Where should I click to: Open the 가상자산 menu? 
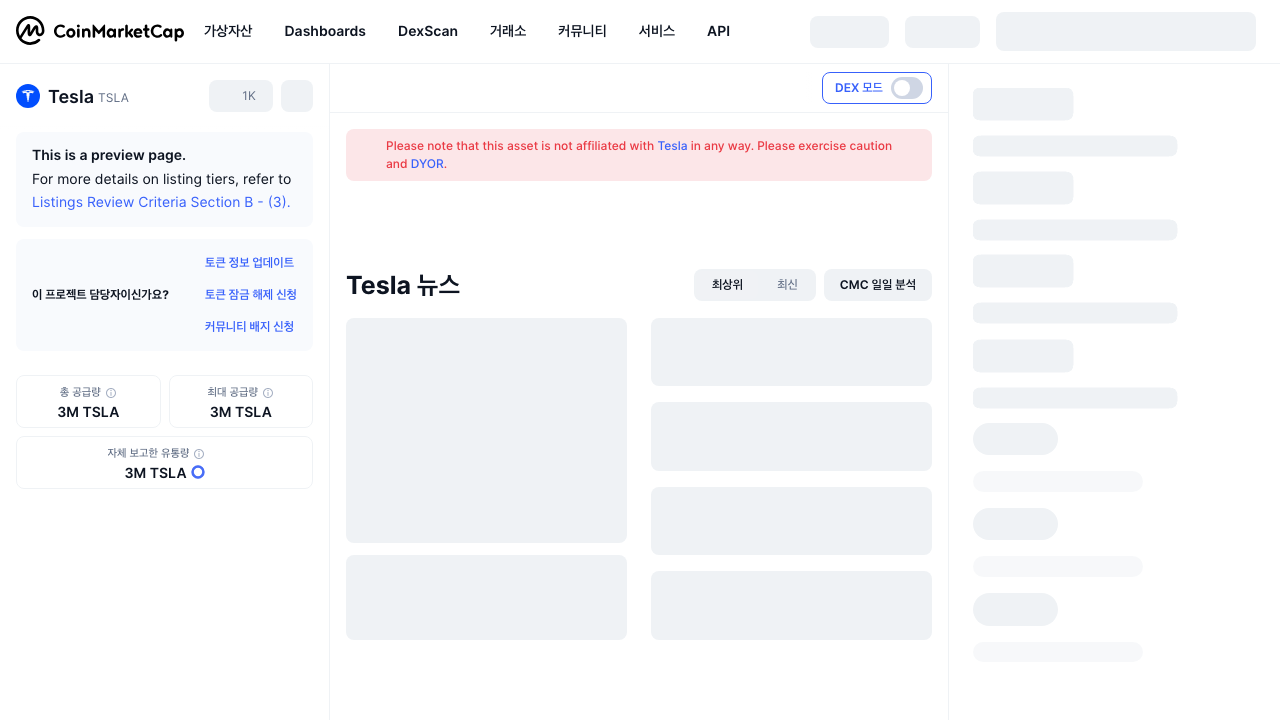pyautogui.click(x=228, y=31)
